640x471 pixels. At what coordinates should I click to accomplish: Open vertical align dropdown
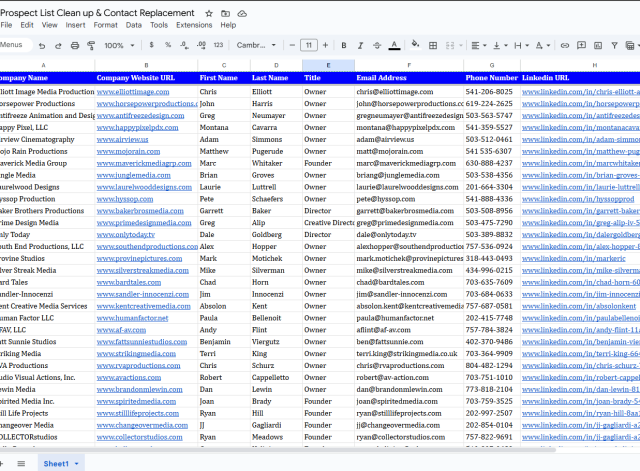(x=500, y=45)
